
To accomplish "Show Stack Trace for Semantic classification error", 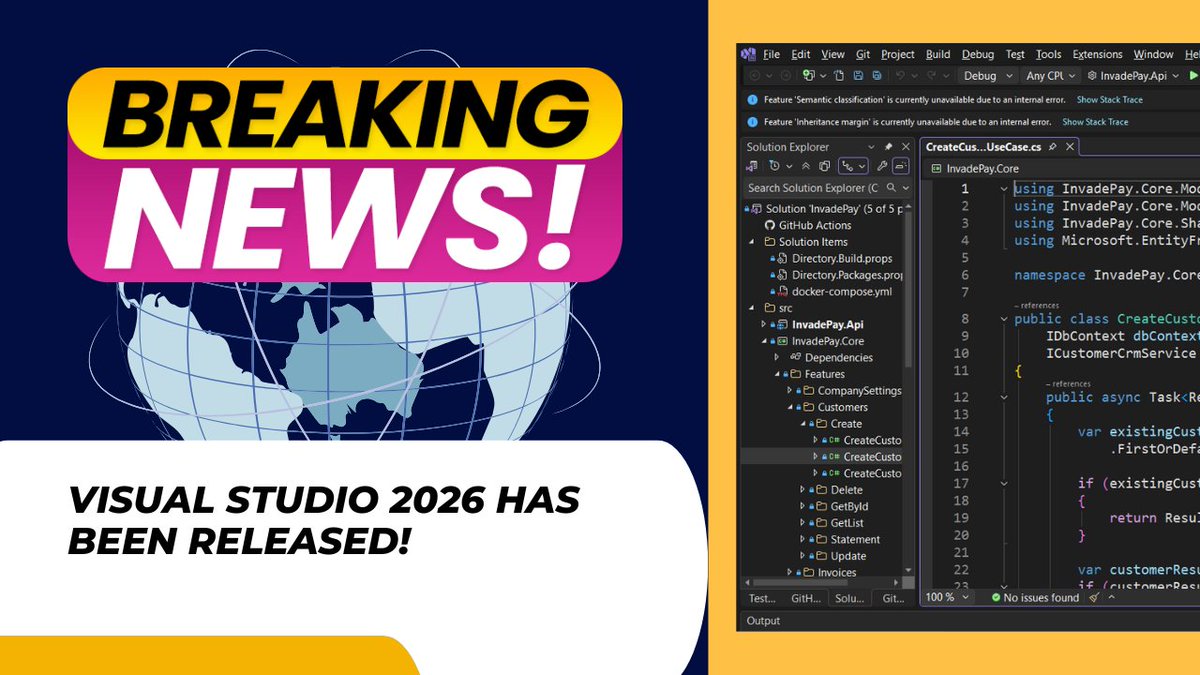I will (1110, 100).
